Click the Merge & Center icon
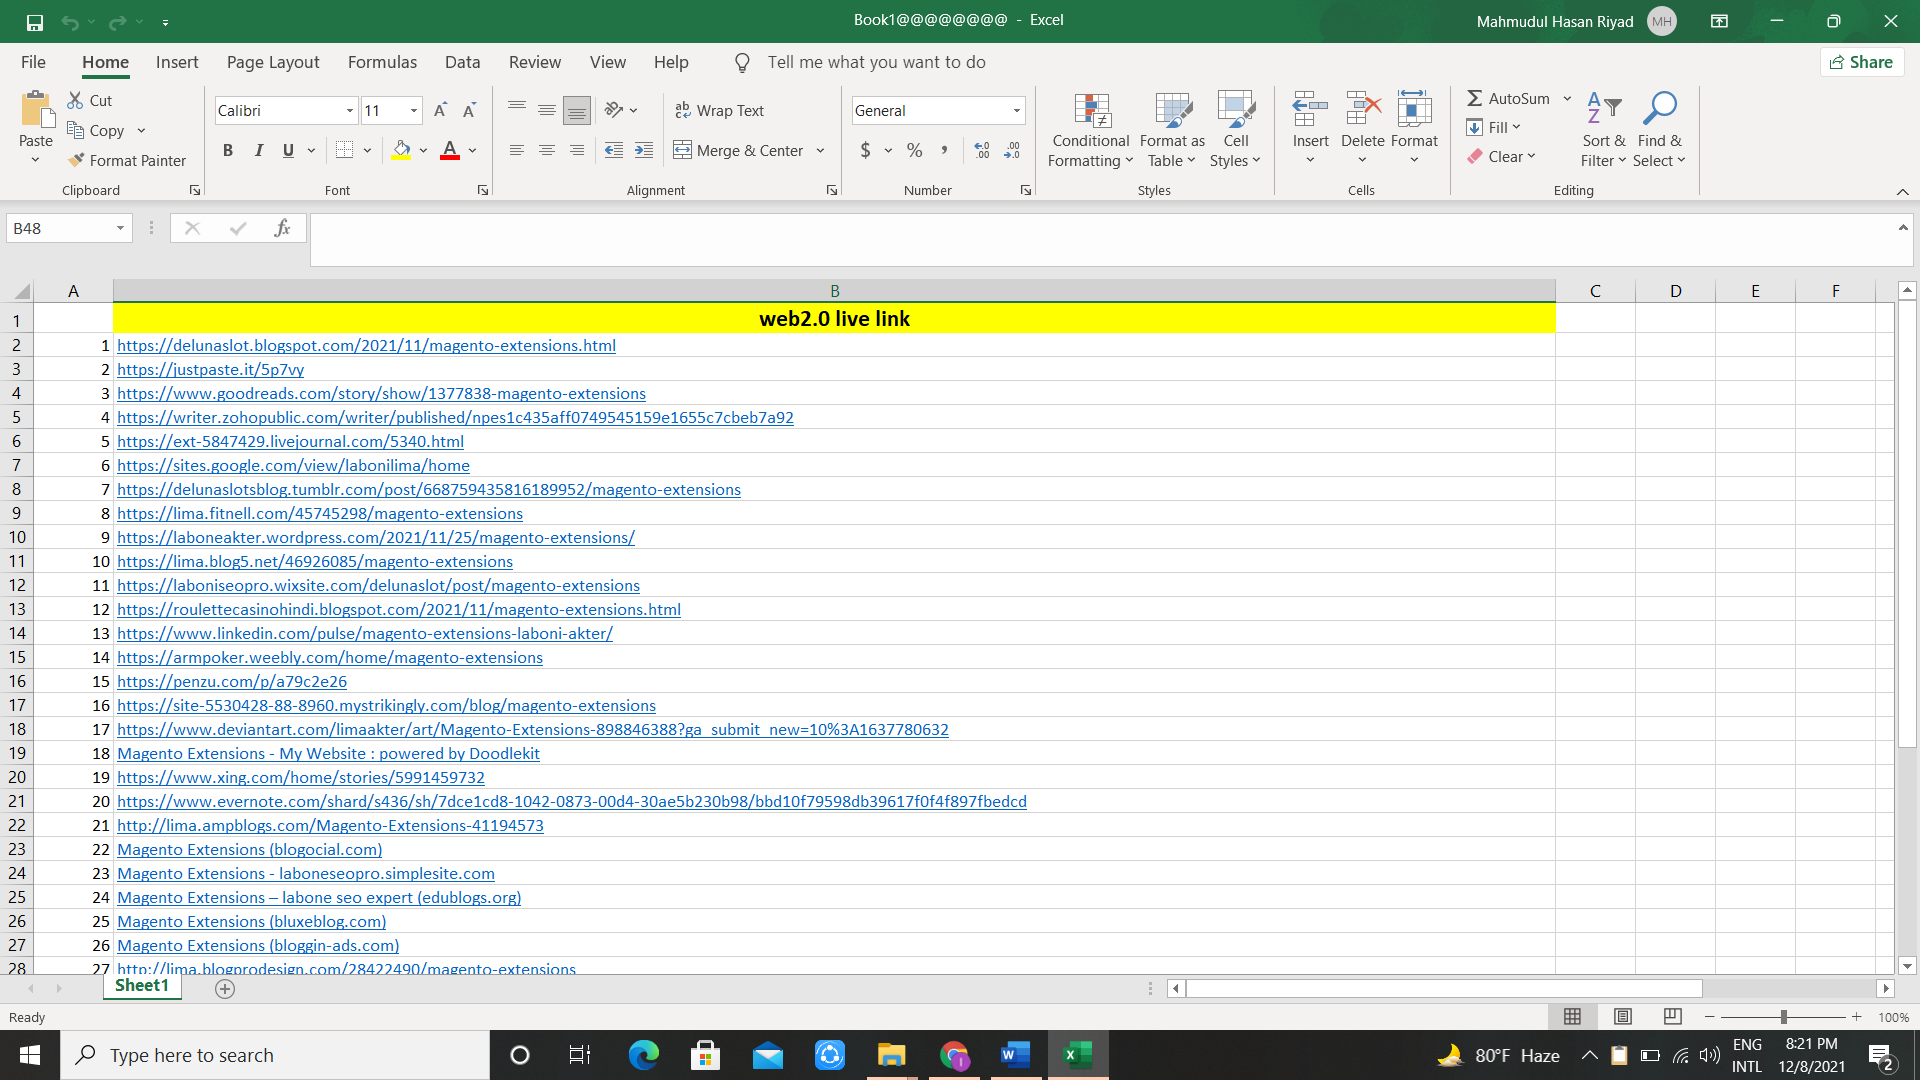Image resolution: width=1920 pixels, height=1080 pixels. [x=683, y=150]
